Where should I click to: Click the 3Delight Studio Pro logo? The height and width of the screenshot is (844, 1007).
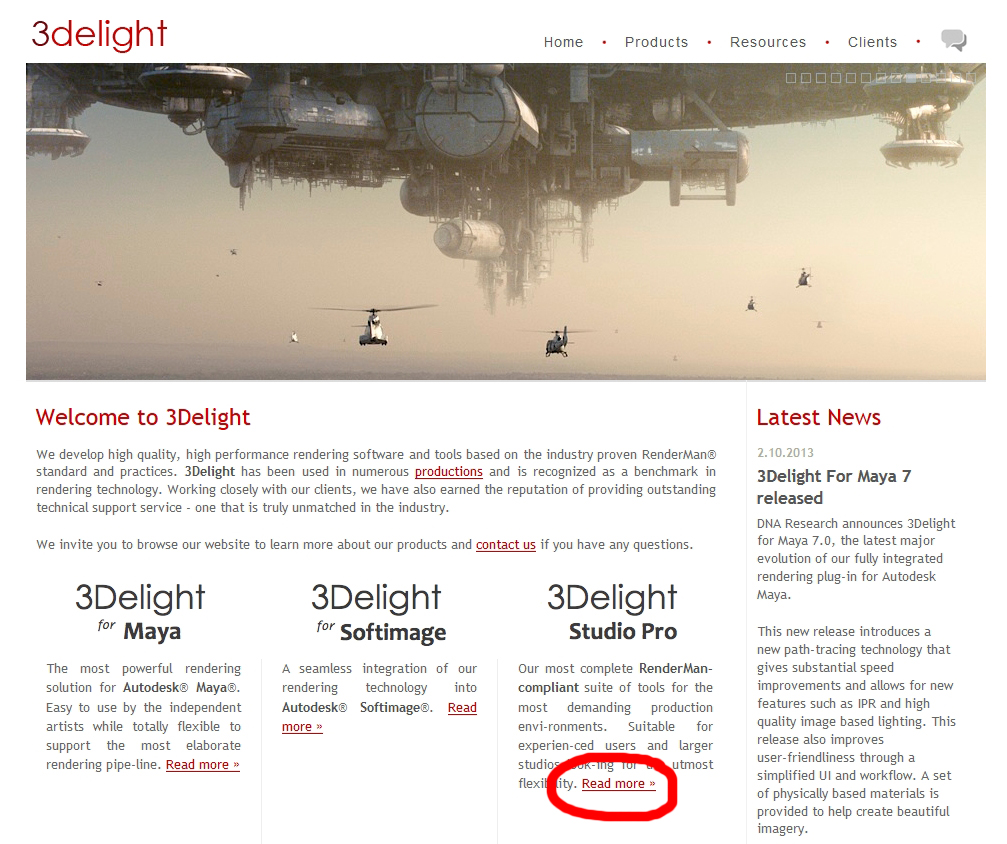tap(612, 612)
